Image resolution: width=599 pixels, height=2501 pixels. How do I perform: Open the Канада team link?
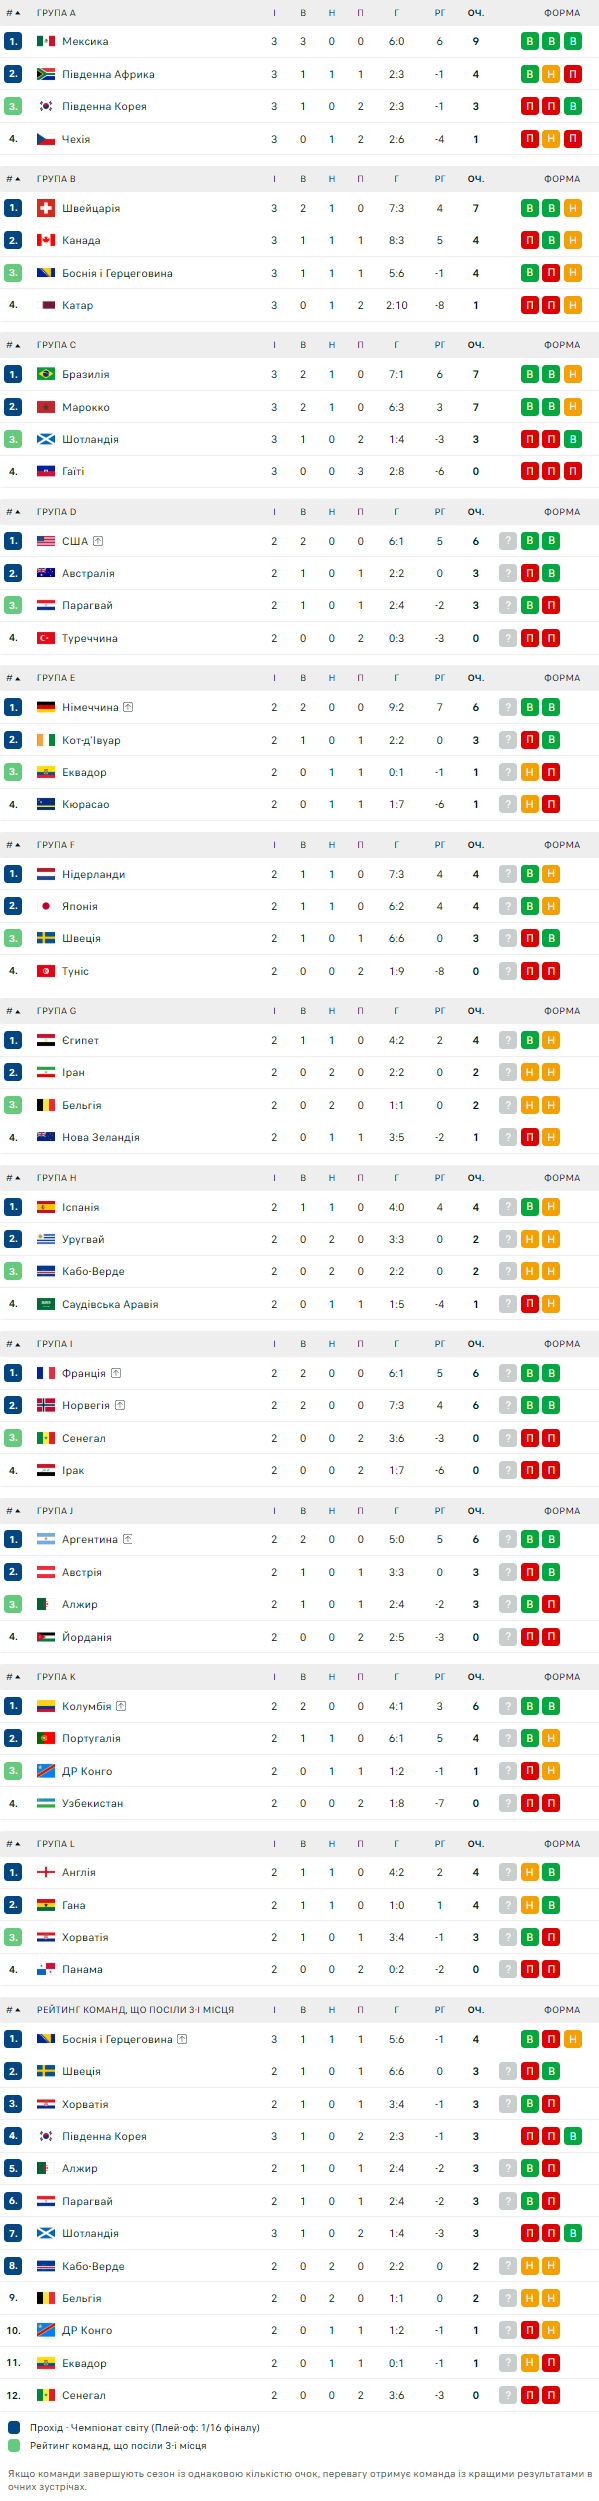(x=81, y=240)
